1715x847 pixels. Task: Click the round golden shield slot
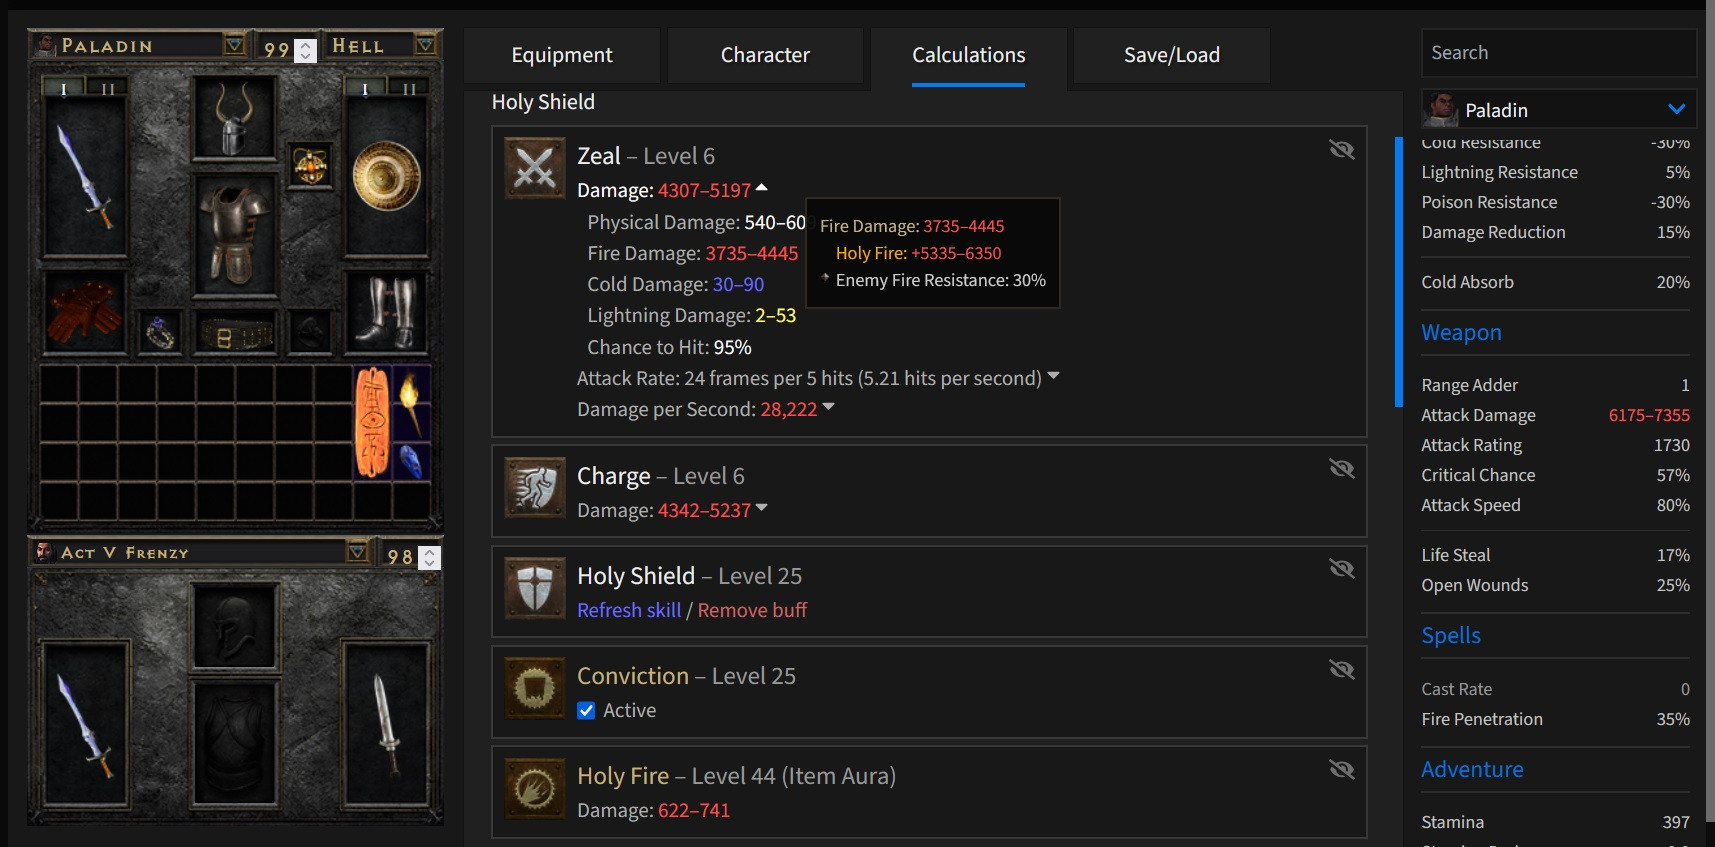(x=386, y=178)
